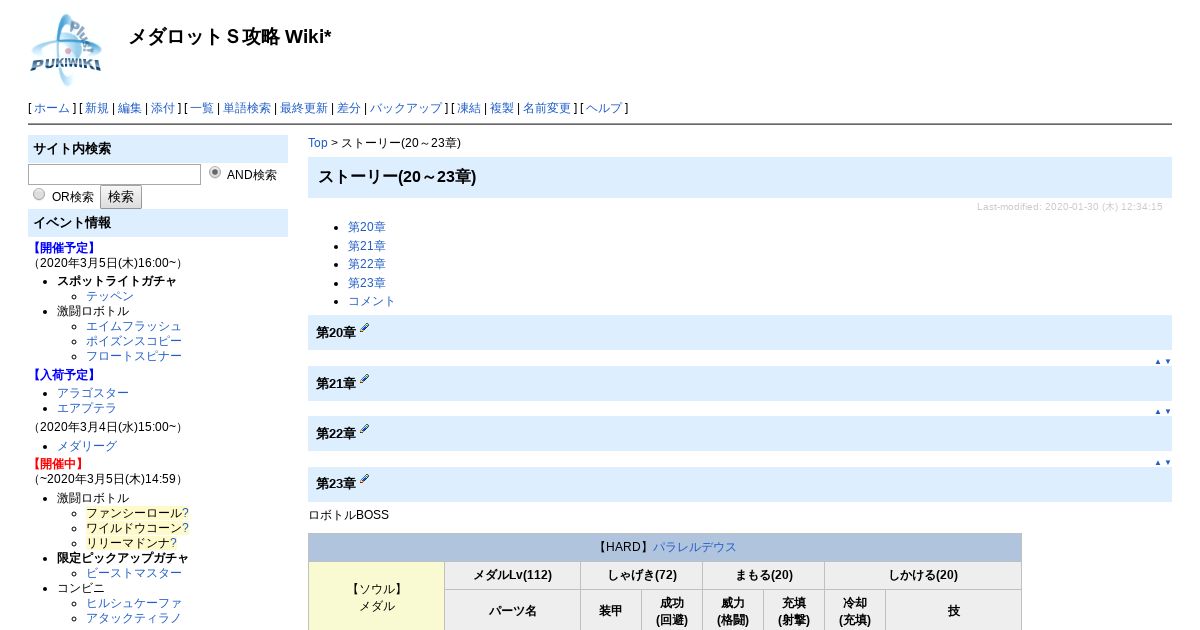Click the メダルLv(112) table header
Image resolution: width=1200 pixels, height=630 pixels.
[x=512, y=575]
